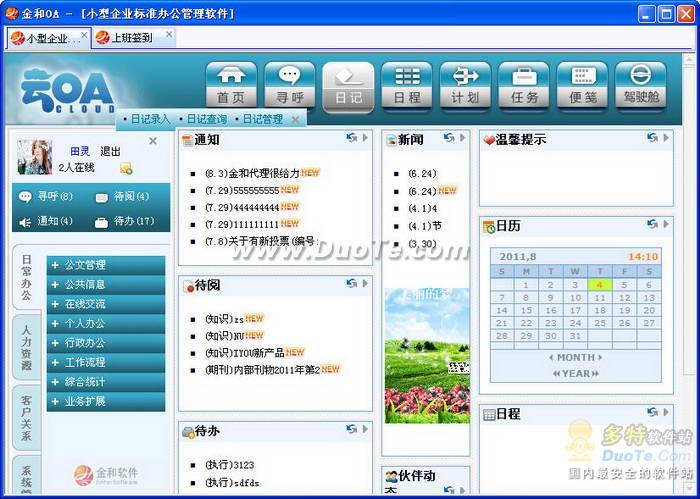Switch to the 人力资源 side tab
The height and width of the screenshot is (499, 700).
coord(26,346)
